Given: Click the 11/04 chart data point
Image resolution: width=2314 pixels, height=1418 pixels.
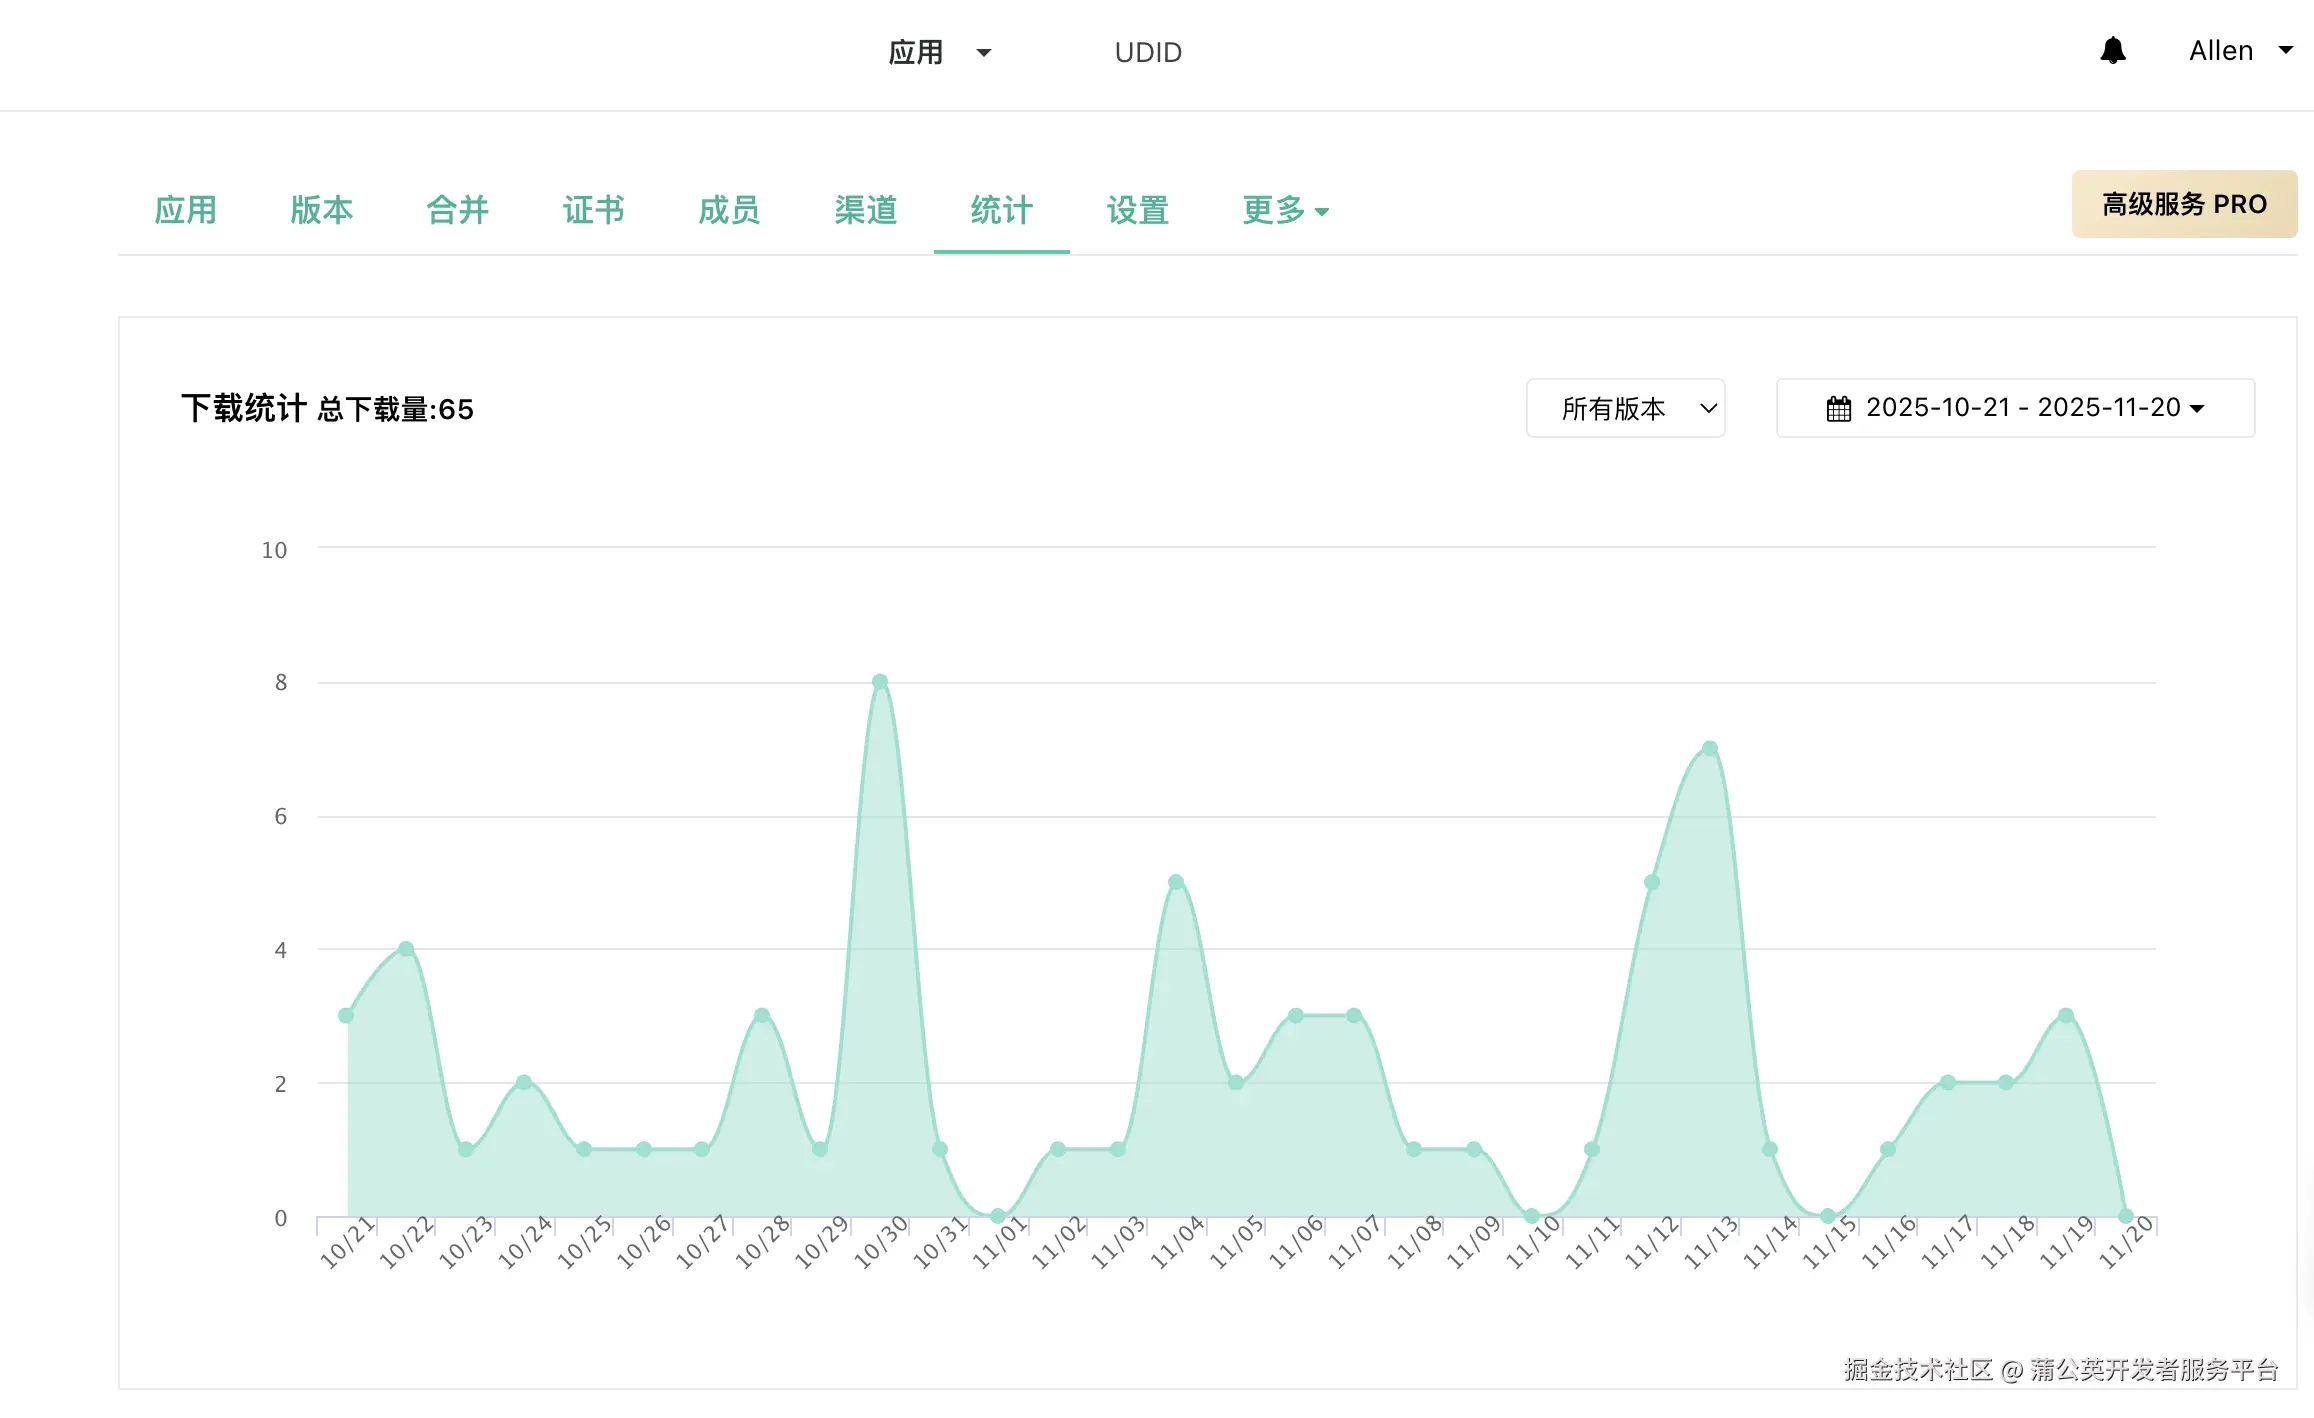Looking at the screenshot, I should 1176,882.
